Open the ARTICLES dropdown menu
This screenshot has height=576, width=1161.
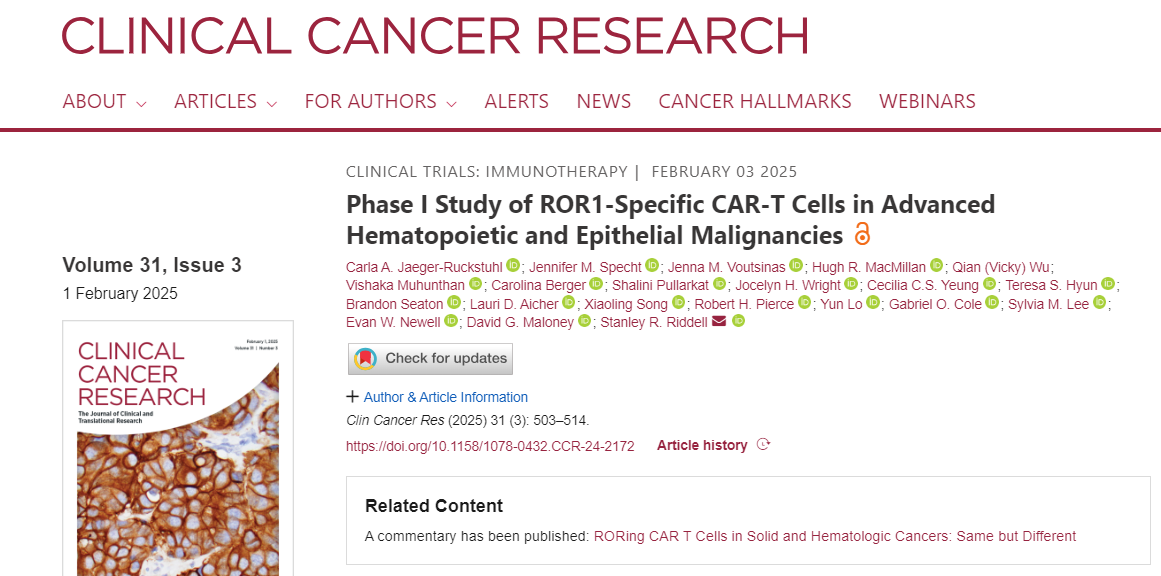[225, 101]
